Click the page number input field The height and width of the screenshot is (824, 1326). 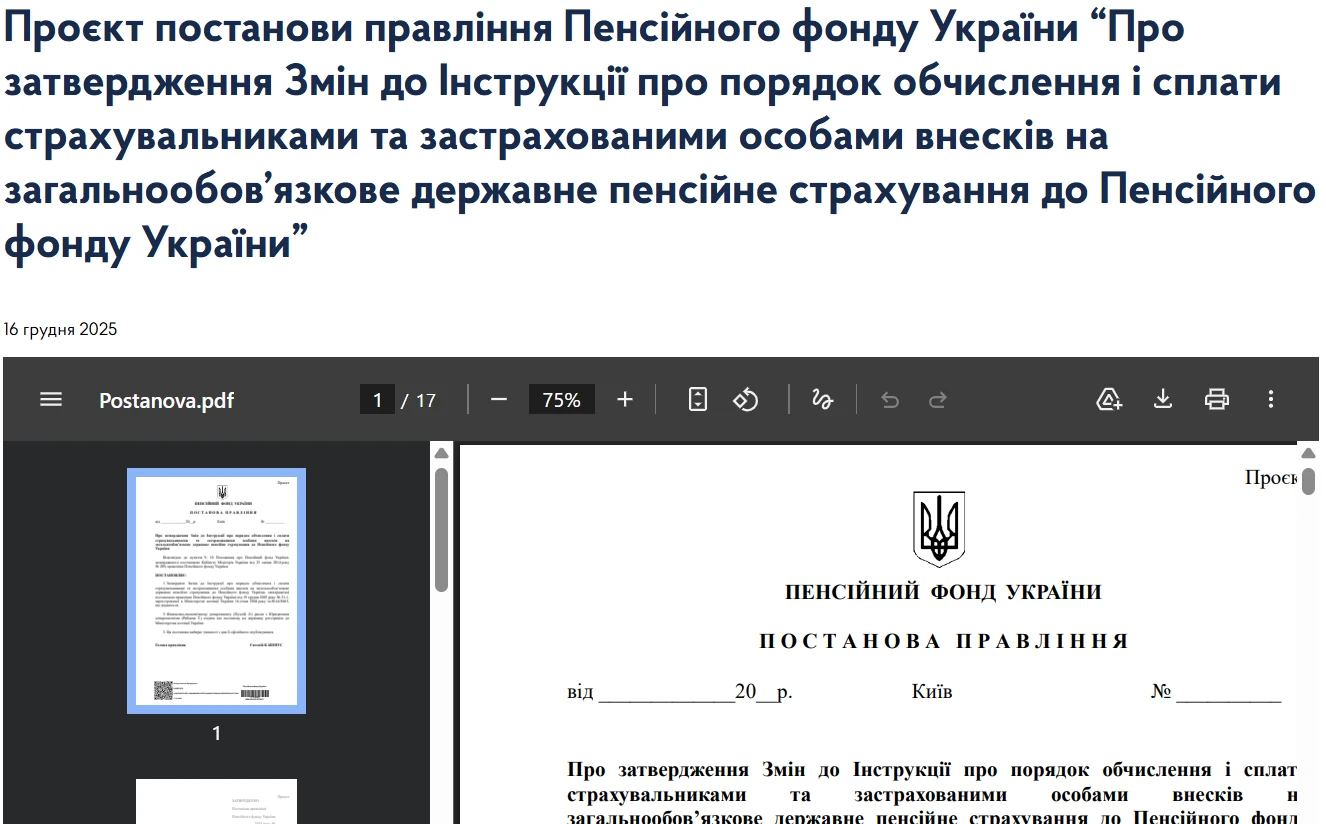377,398
